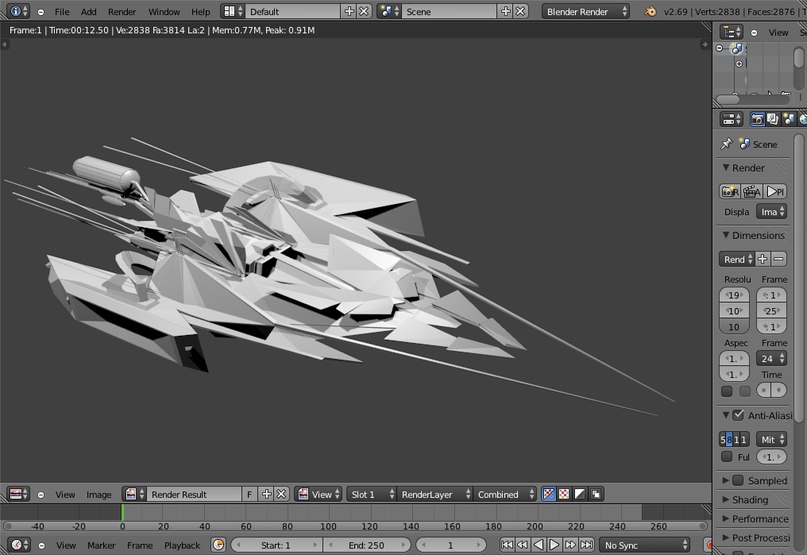Delete the current scene with X button
Image resolution: width=807 pixels, height=555 pixels.
click(522, 11)
